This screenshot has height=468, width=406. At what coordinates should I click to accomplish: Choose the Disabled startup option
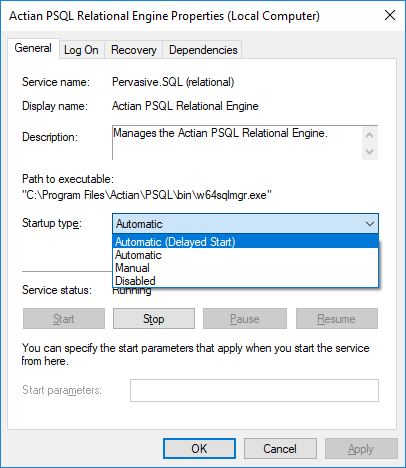coord(245,281)
